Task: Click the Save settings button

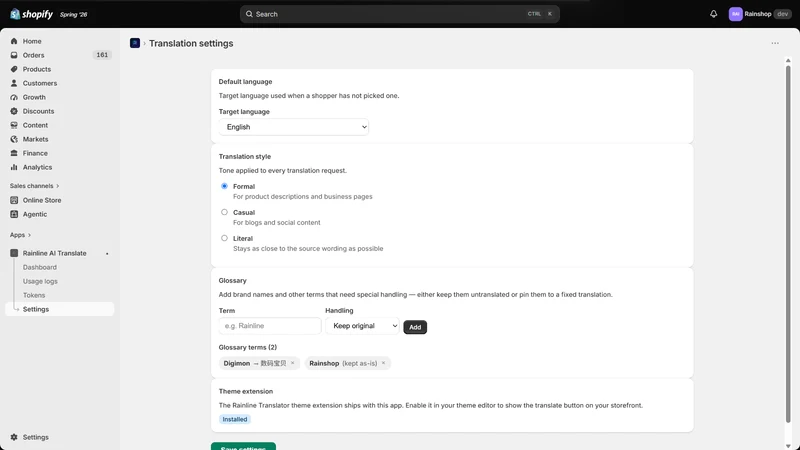Action: 243,446
